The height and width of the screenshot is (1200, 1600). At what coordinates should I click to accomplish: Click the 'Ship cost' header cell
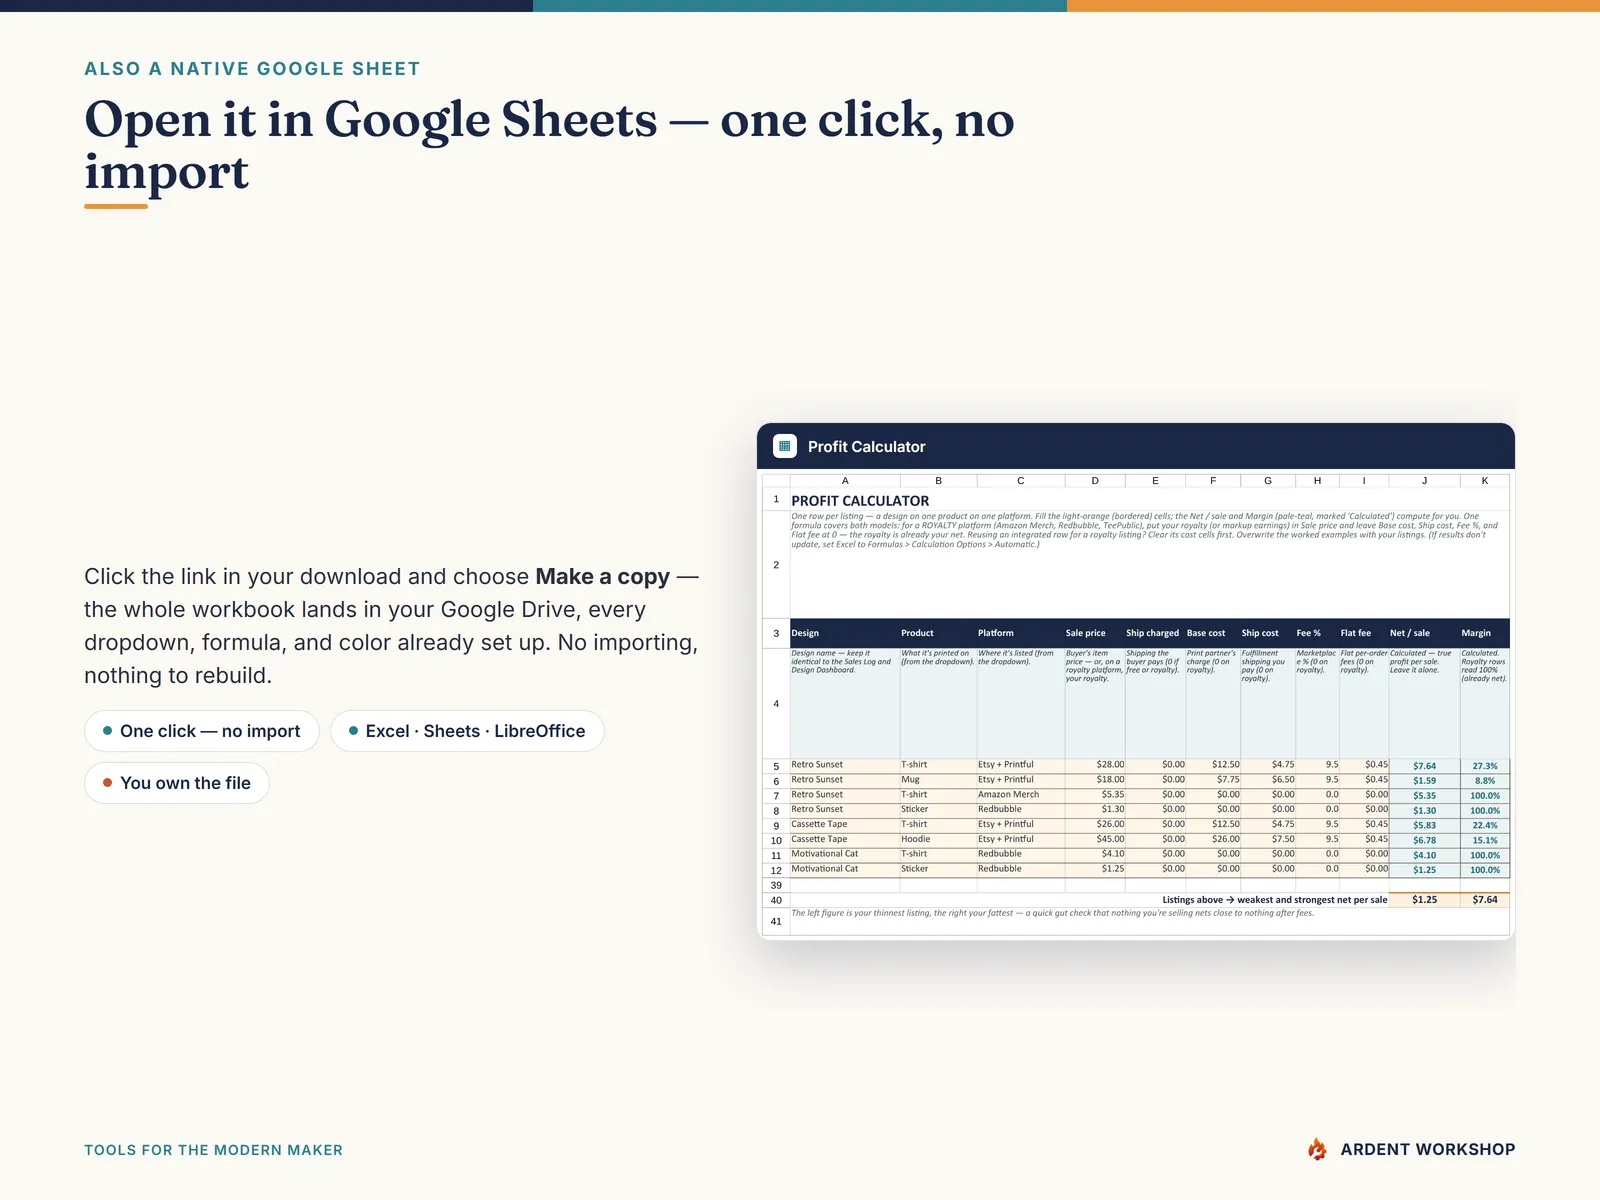coord(1268,633)
